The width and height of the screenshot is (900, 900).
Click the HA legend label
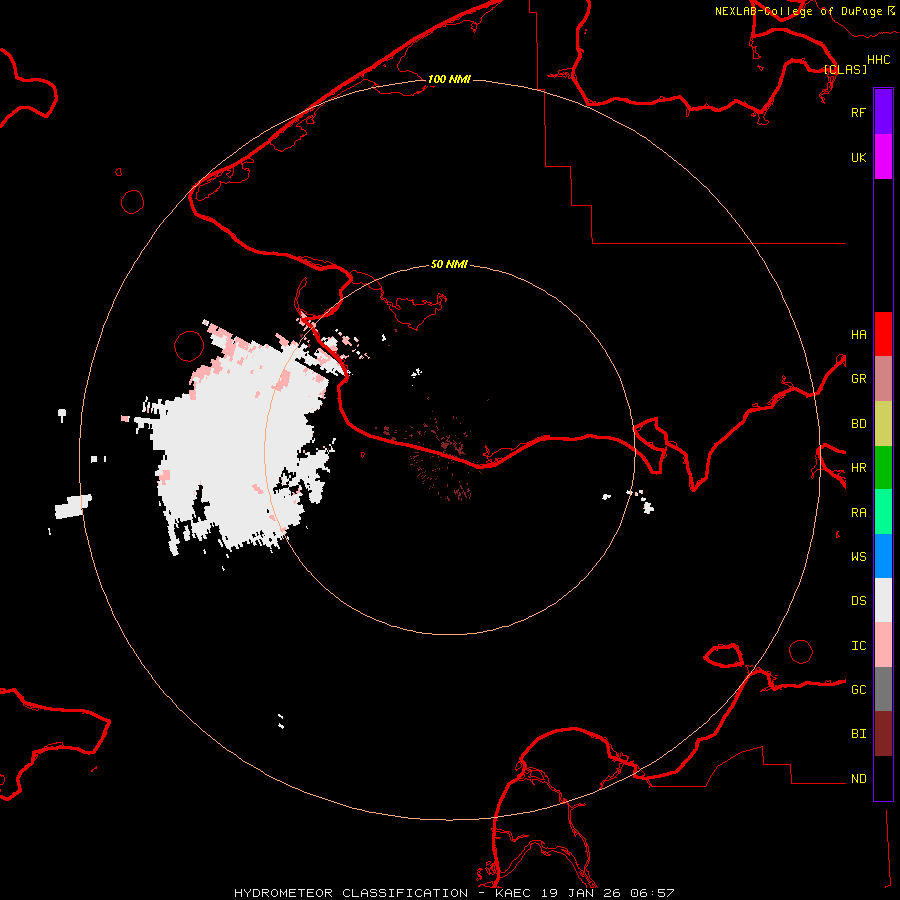click(858, 335)
